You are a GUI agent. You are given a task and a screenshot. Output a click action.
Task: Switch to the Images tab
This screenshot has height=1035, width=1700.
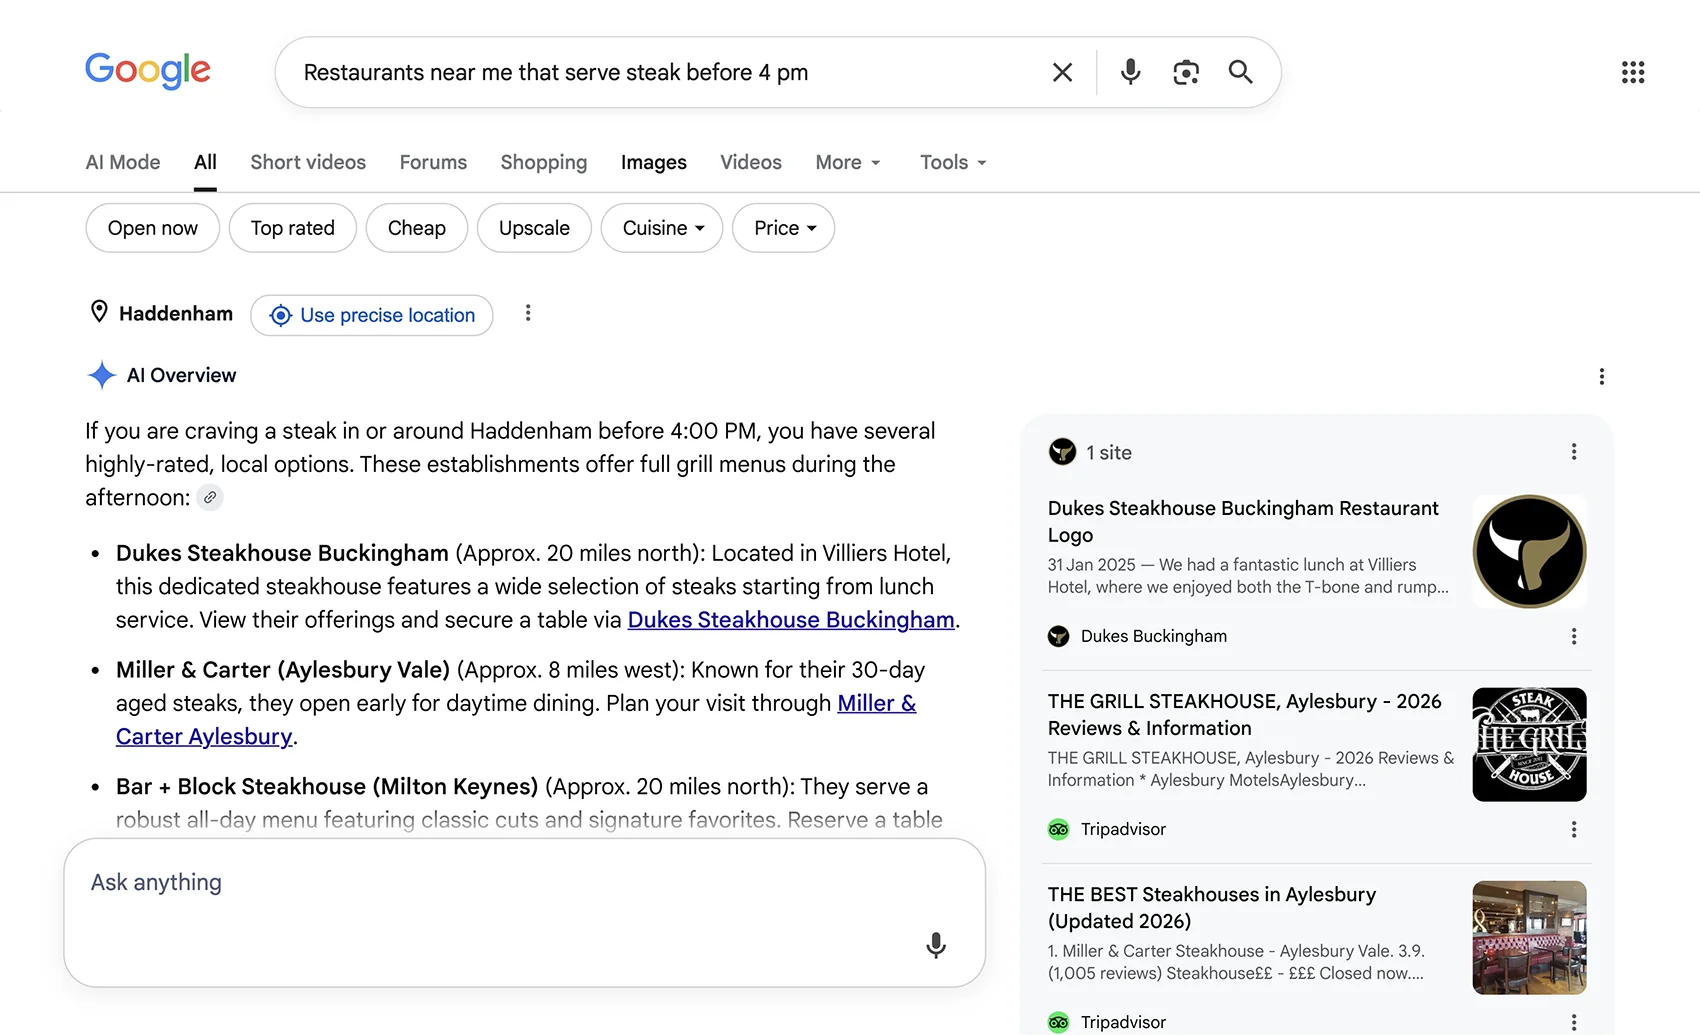(654, 162)
